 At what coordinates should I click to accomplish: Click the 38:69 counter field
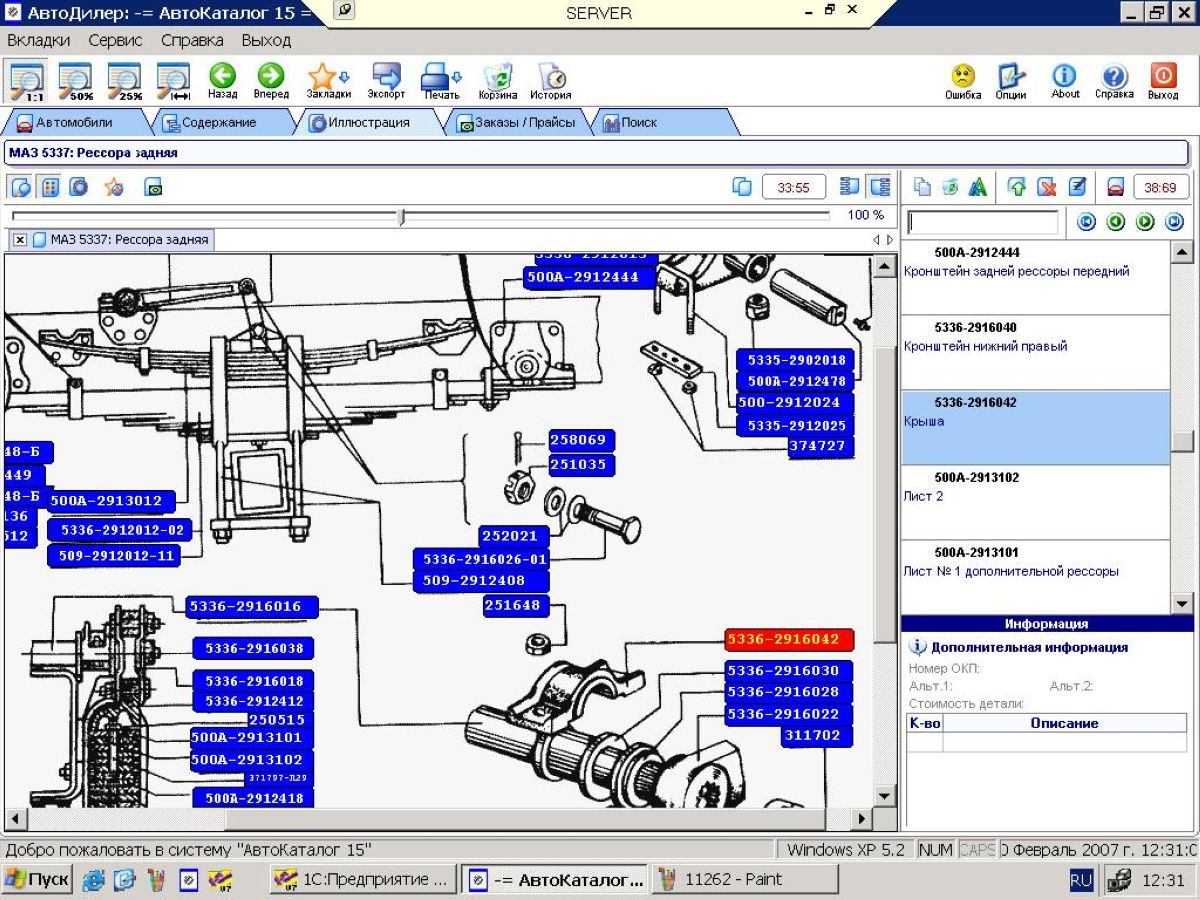coord(1160,187)
